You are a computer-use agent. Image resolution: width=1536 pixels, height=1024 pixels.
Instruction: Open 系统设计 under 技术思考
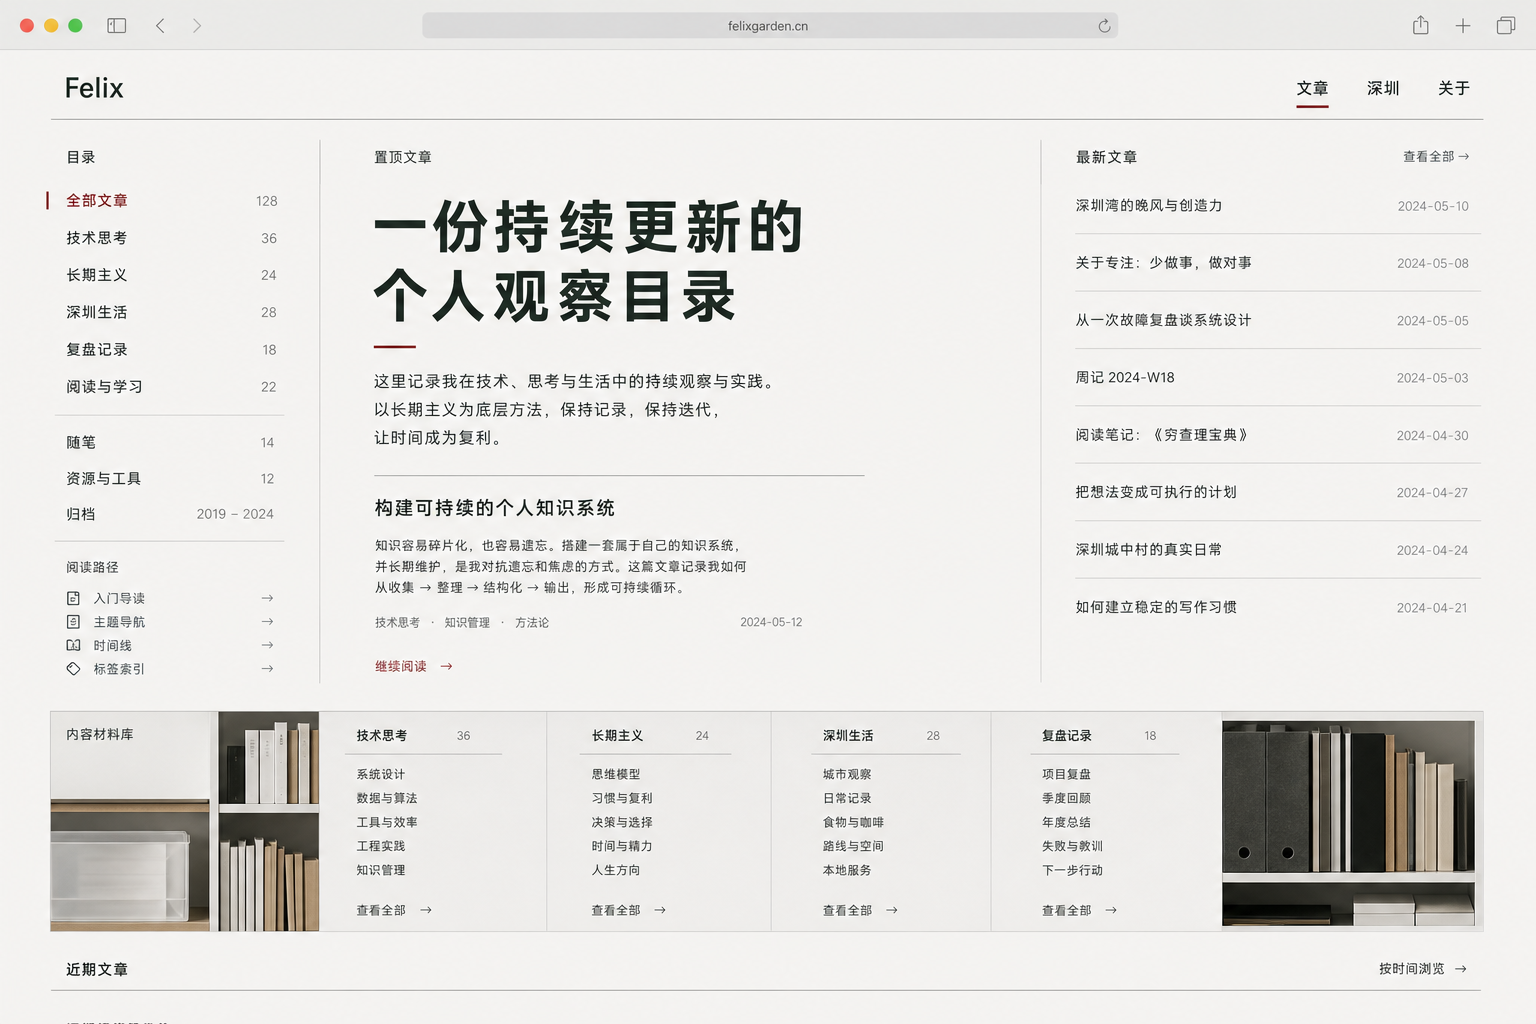tap(381, 774)
